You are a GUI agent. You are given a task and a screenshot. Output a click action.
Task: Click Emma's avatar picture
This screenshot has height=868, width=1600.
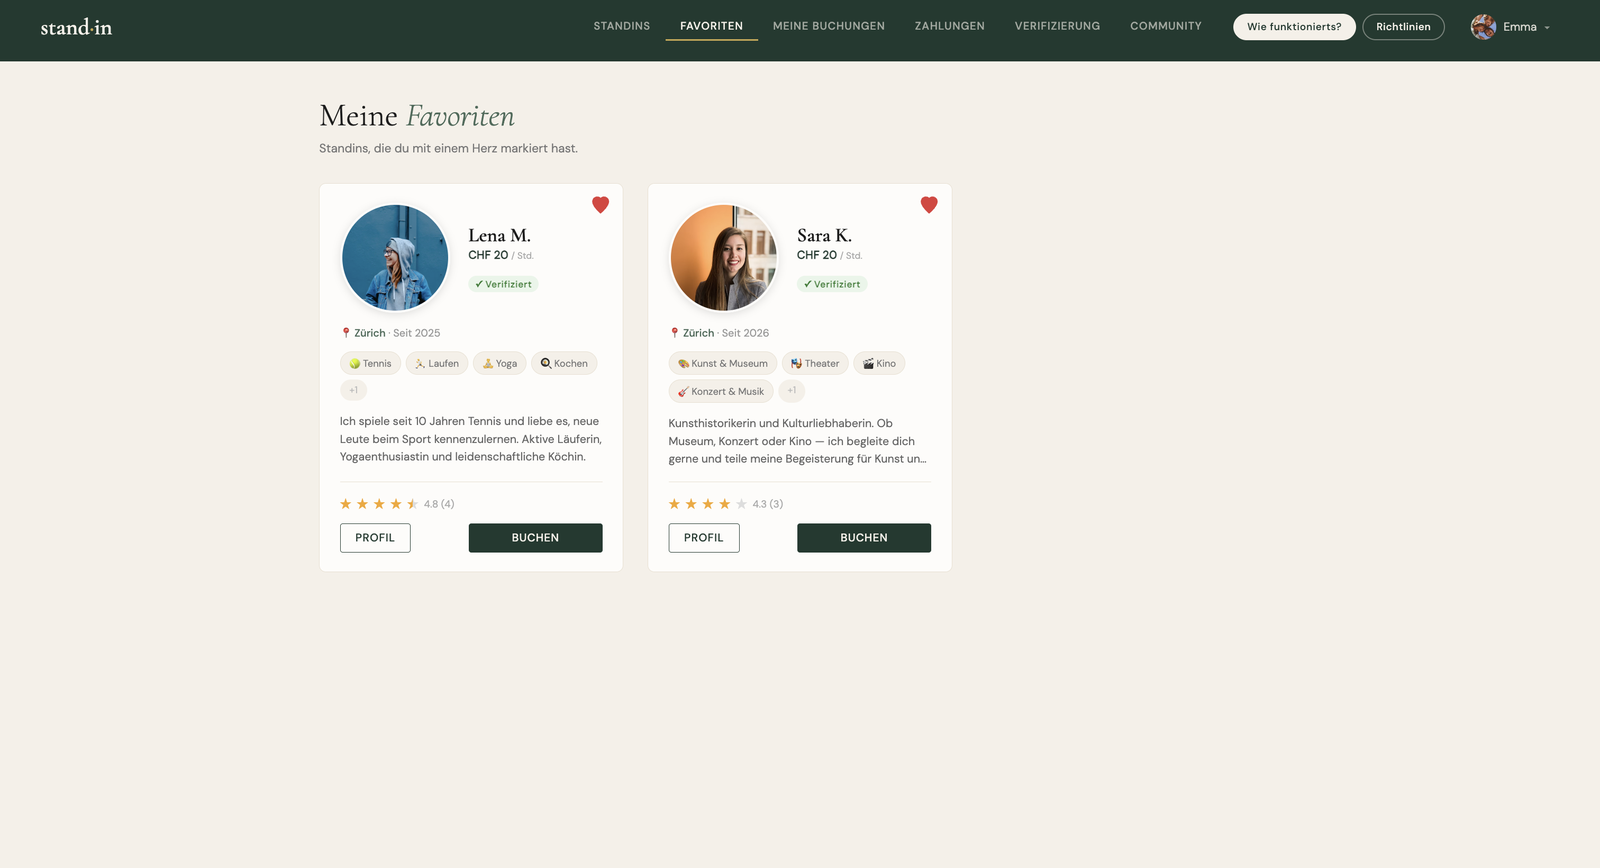coord(1483,27)
